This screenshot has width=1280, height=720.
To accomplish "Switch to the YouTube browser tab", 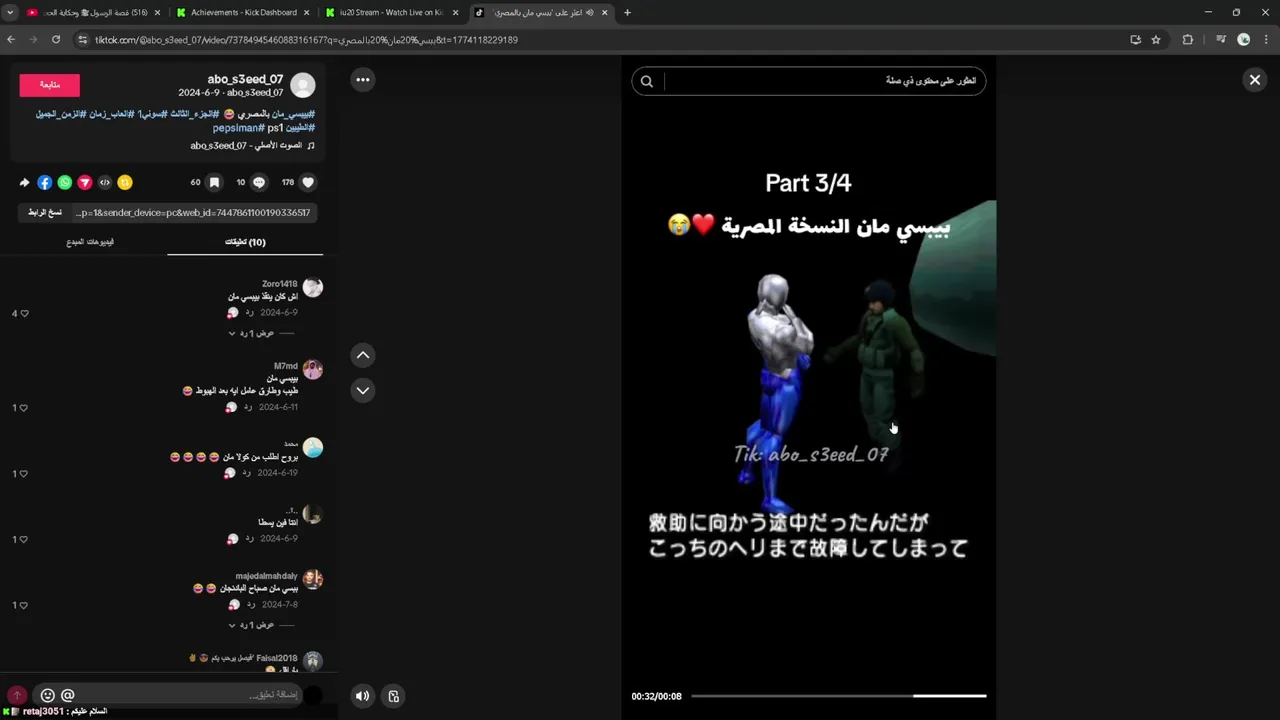I will coord(93,13).
